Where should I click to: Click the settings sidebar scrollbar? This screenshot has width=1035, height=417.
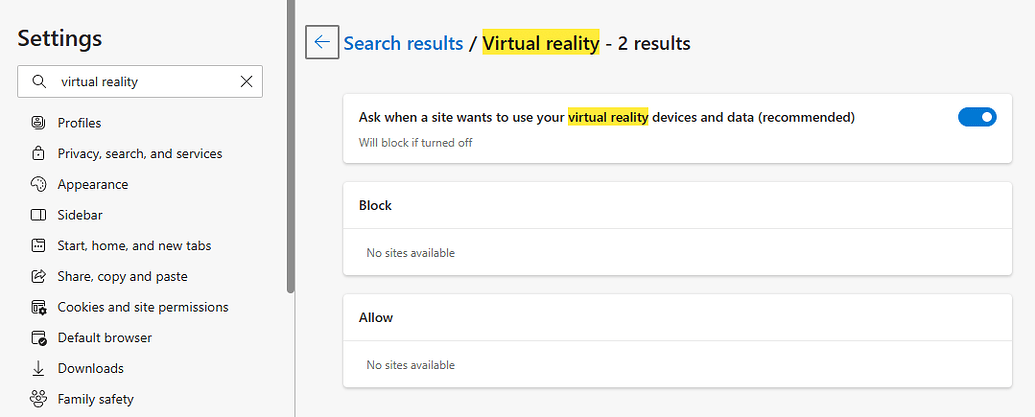pyautogui.click(x=290, y=150)
